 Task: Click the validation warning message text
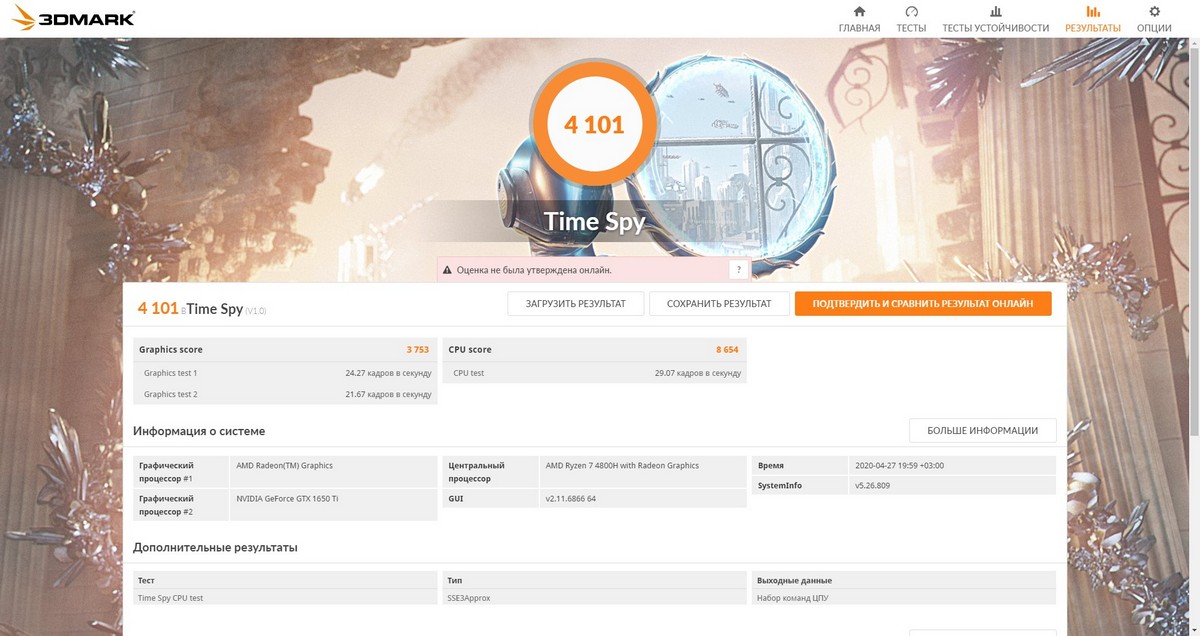(x=534, y=270)
